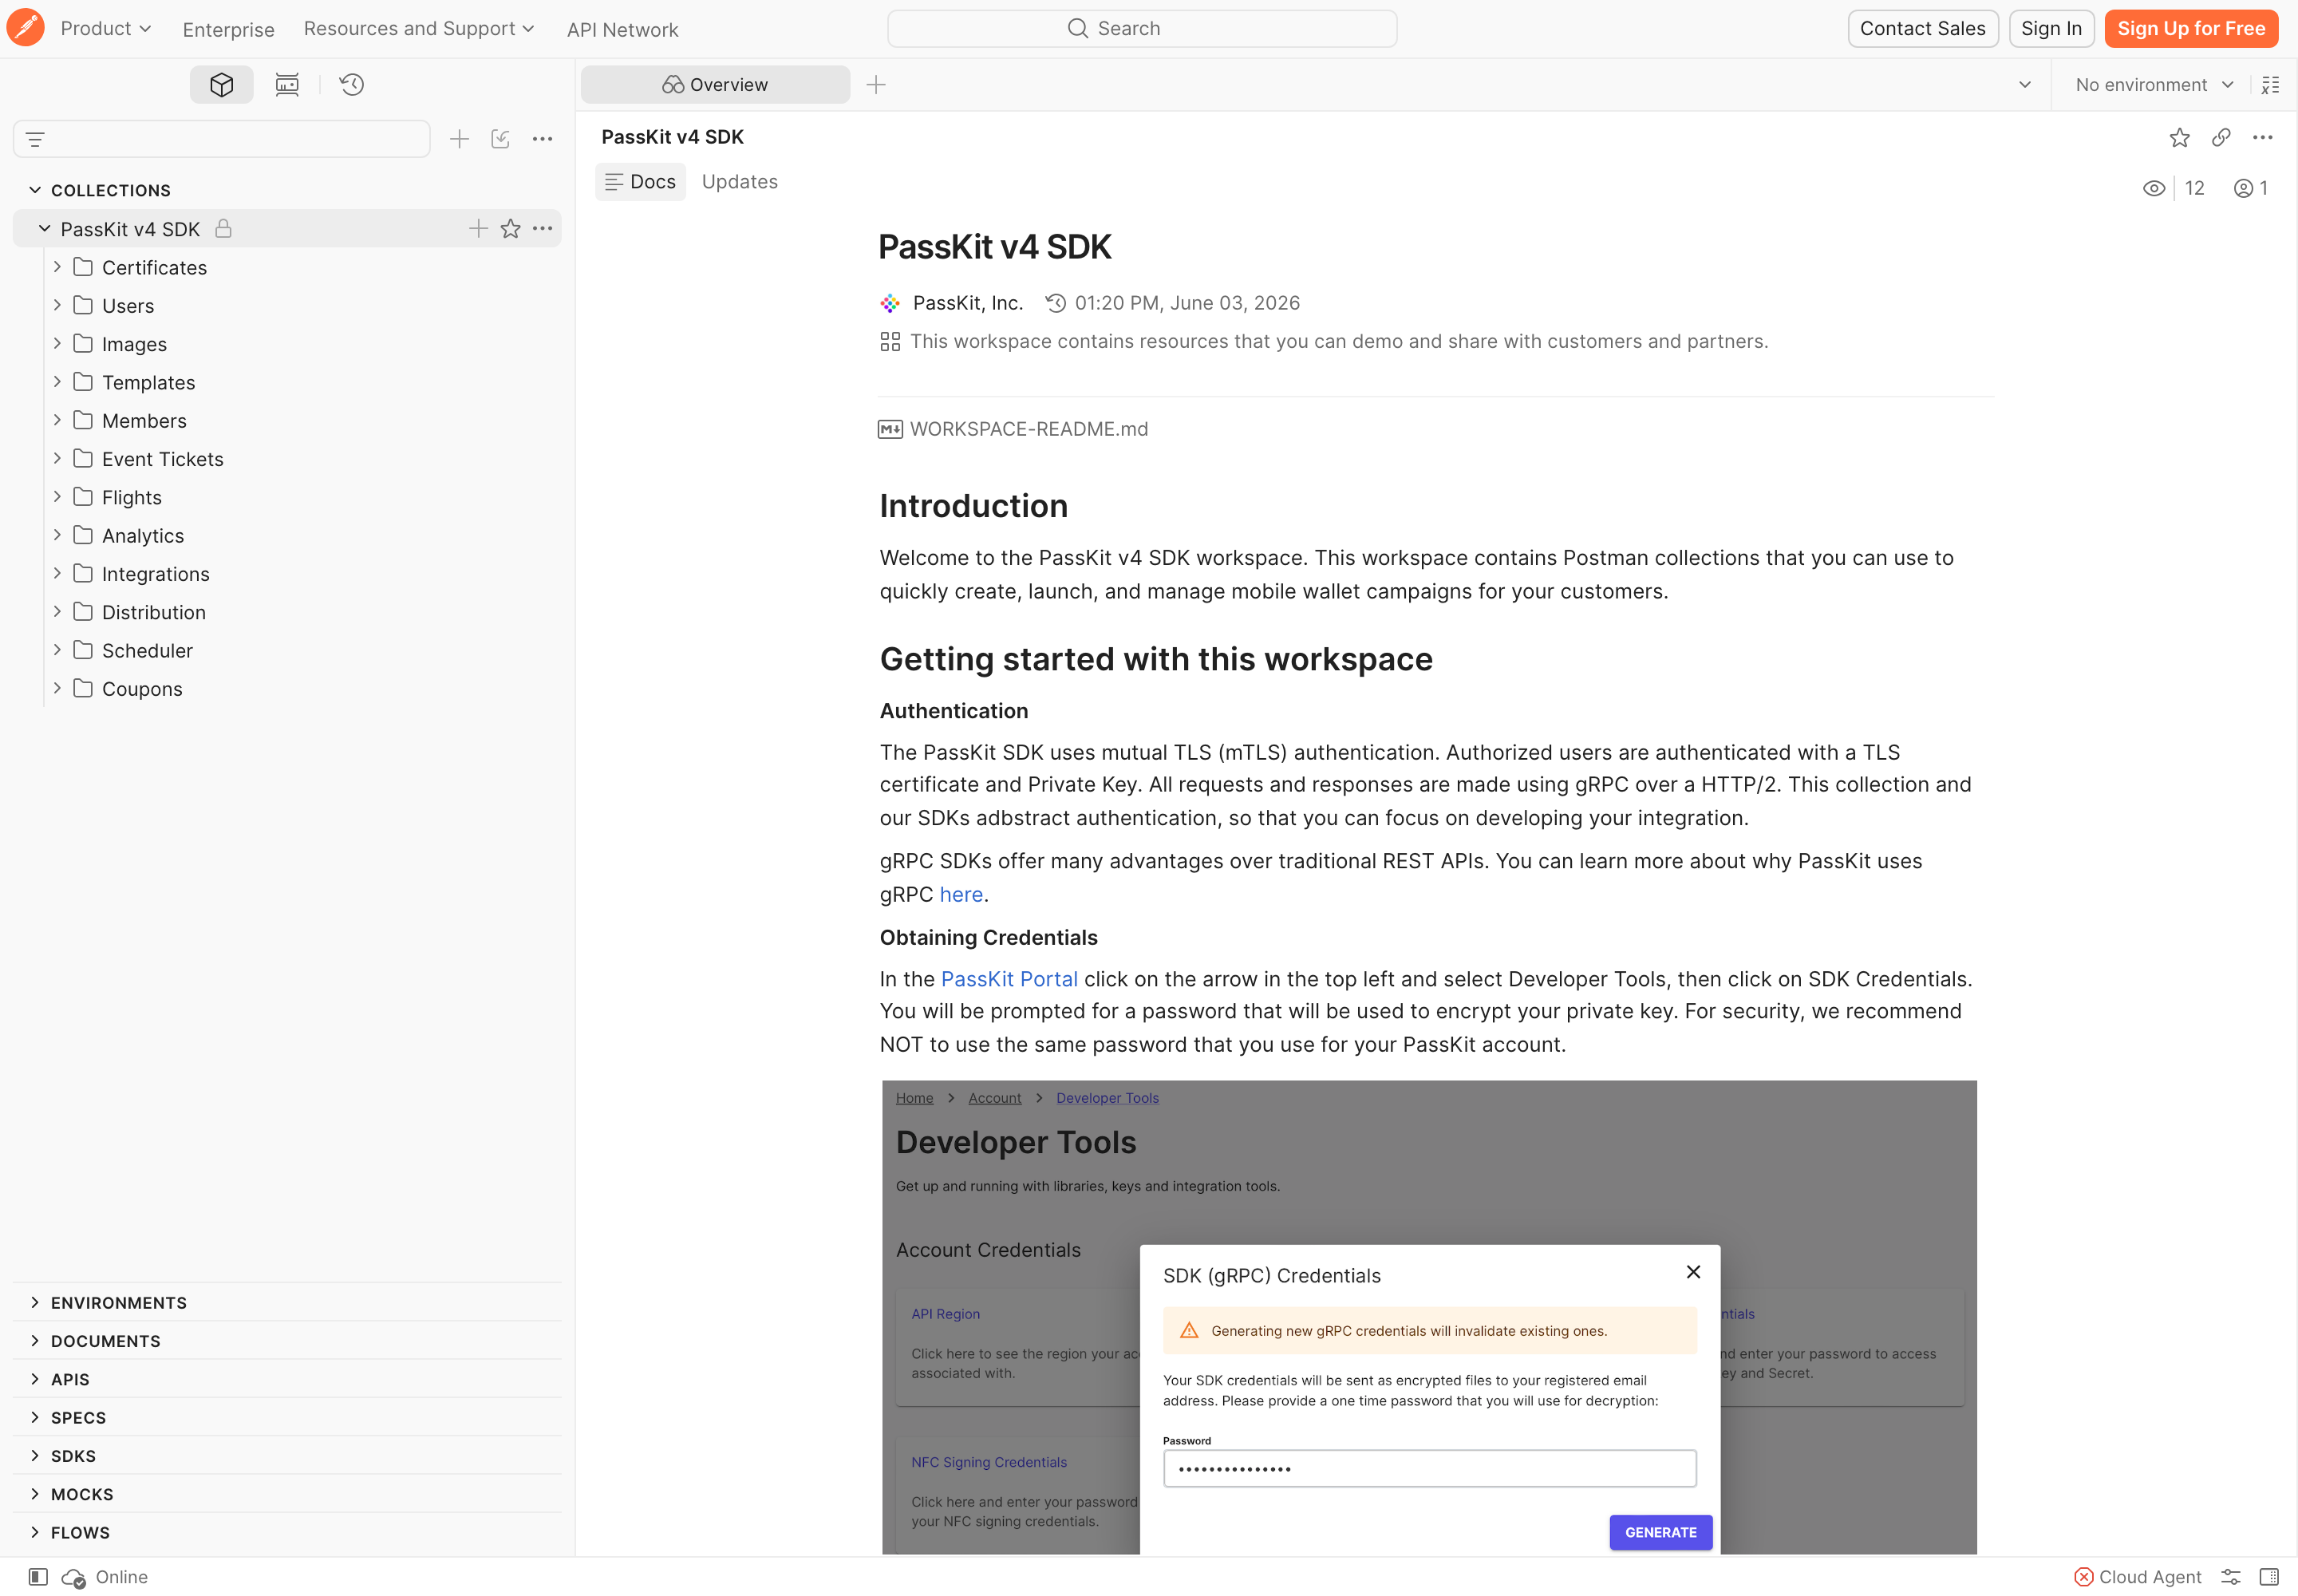This screenshot has width=2298, height=1596.
Task: Add item to PassKit v4 SDK collection
Action: tap(478, 229)
